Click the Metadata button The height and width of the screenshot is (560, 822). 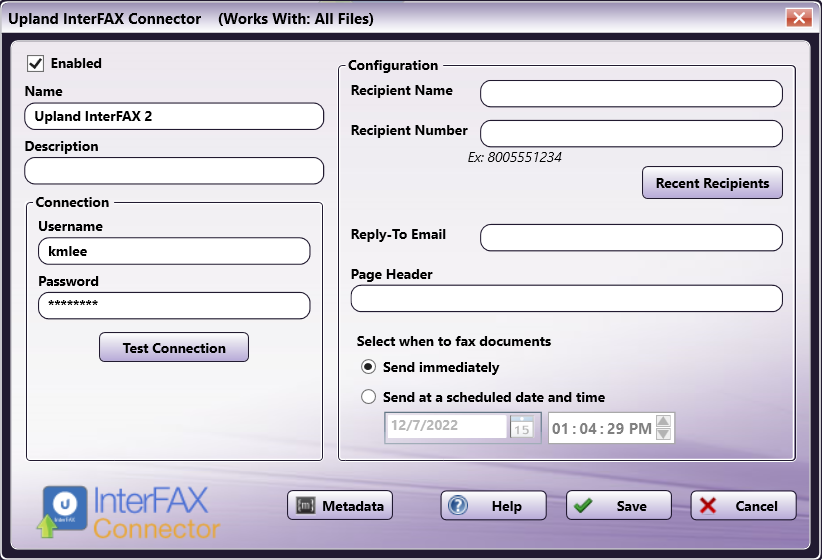(x=340, y=505)
